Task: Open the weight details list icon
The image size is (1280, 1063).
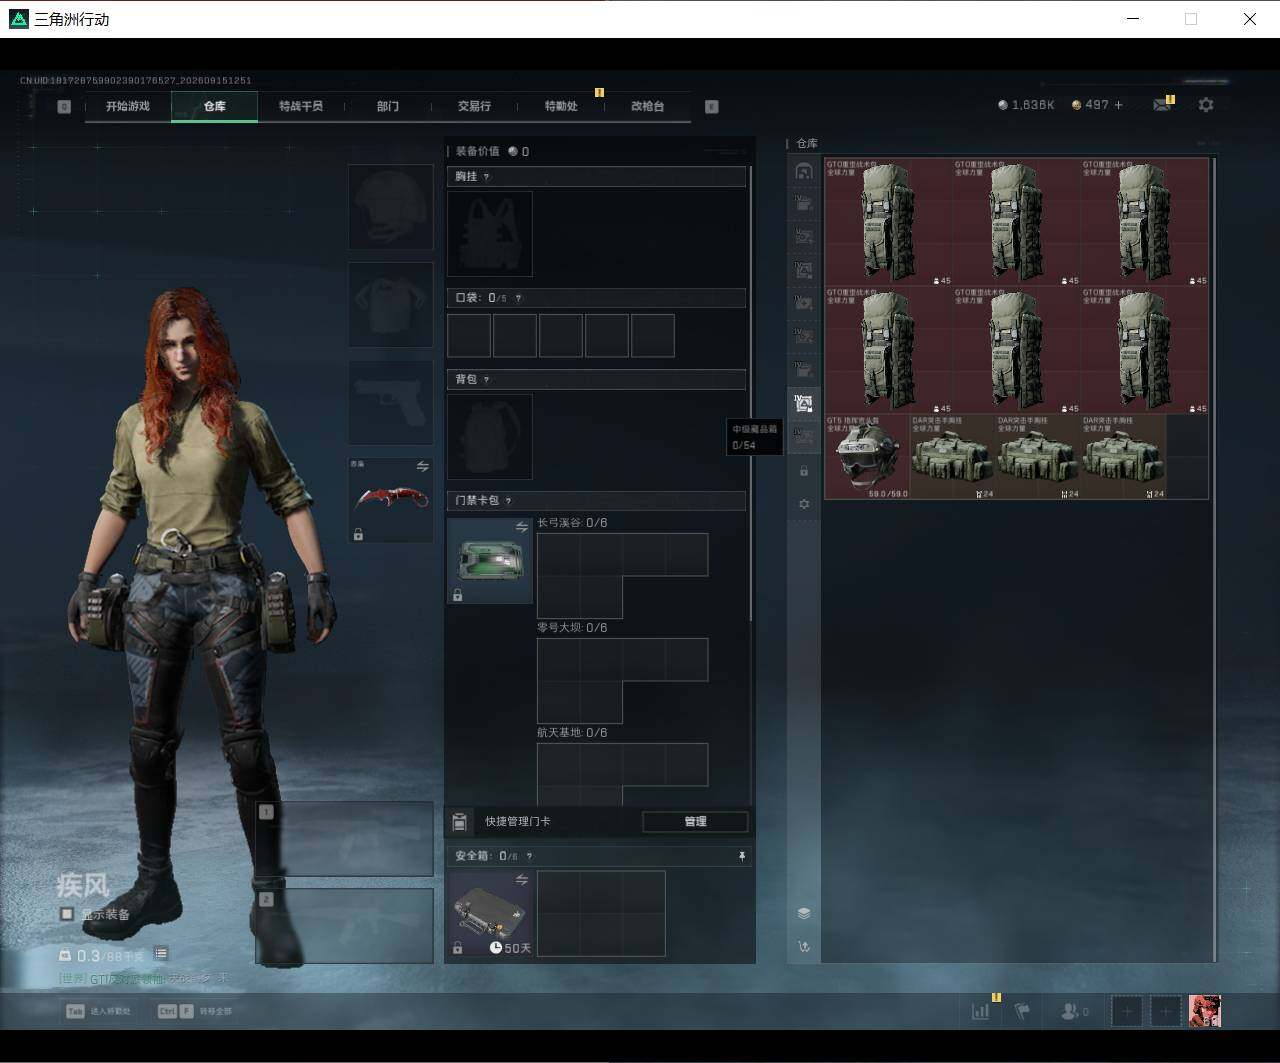Action: 161,954
